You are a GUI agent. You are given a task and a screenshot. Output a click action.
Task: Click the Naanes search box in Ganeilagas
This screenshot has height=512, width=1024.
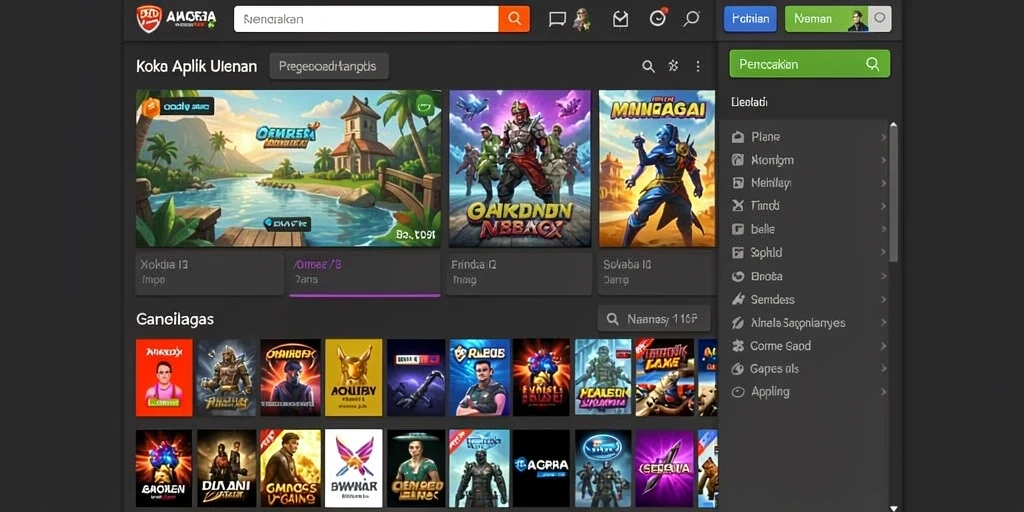(x=654, y=319)
